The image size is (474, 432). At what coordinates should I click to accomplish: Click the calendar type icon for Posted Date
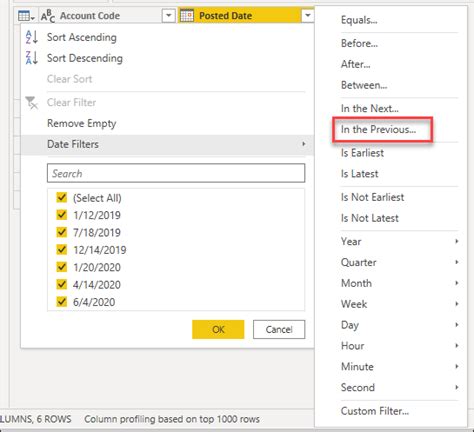coord(187,15)
